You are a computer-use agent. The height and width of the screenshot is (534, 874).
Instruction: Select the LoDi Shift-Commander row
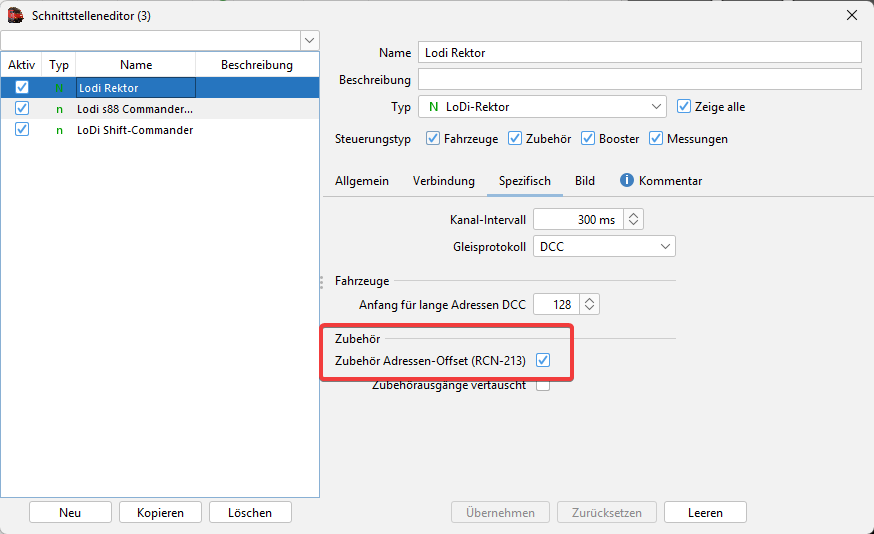(x=160, y=130)
